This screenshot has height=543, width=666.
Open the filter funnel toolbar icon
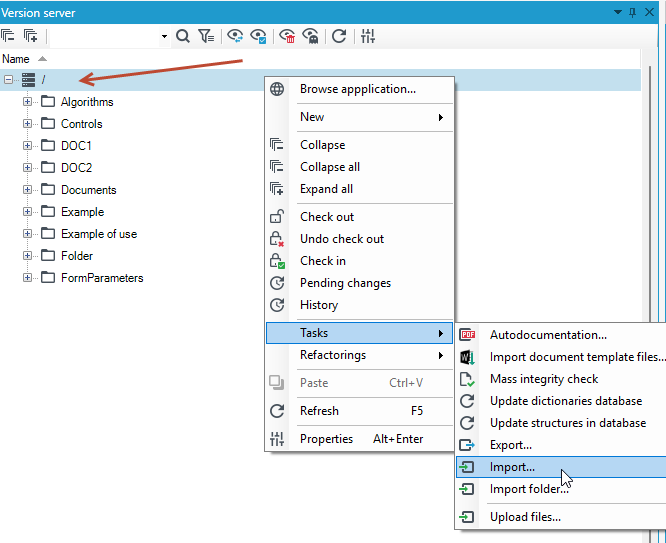tap(206, 36)
